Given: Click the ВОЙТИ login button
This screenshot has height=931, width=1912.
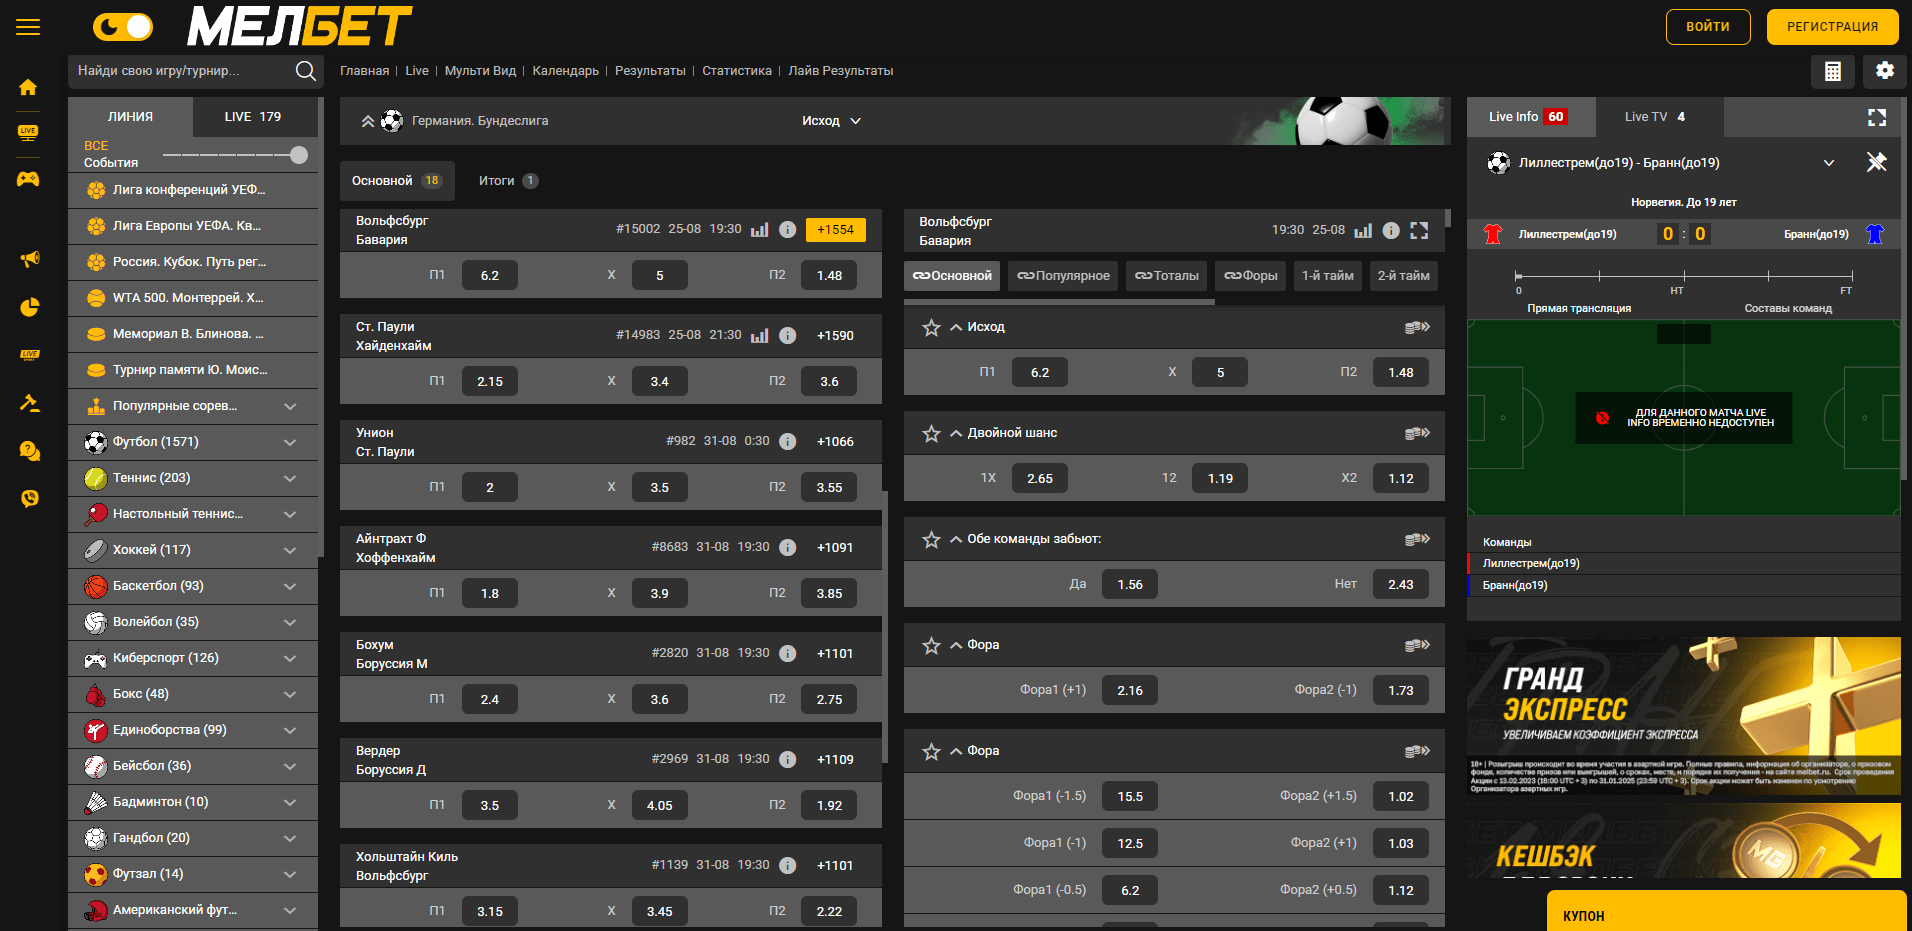Looking at the screenshot, I should tap(1708, 27).
